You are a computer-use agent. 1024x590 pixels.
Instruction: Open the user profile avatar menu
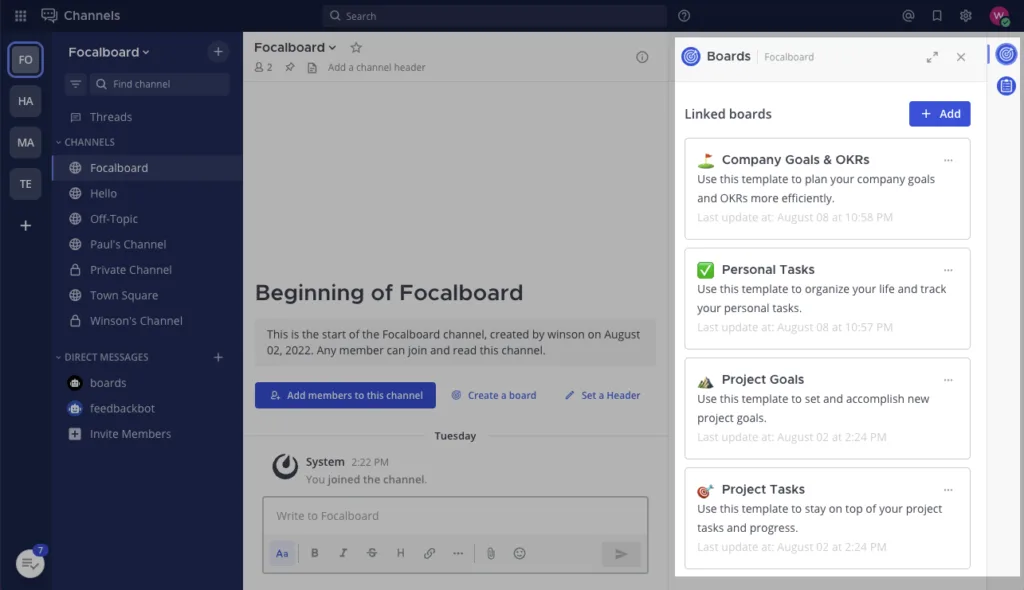999,16
